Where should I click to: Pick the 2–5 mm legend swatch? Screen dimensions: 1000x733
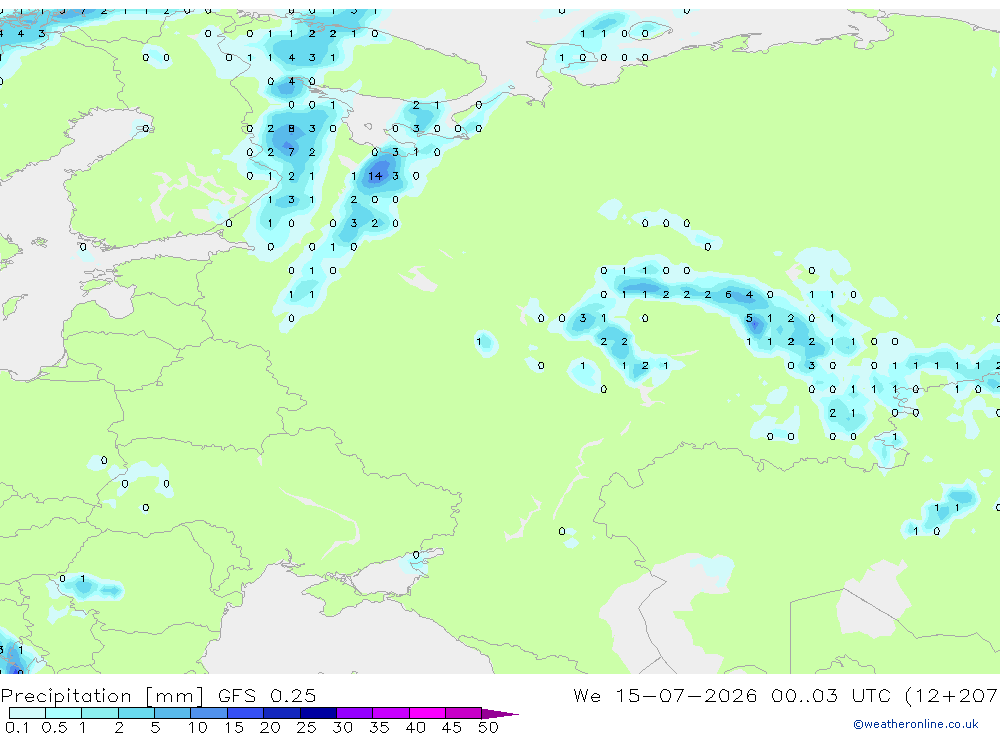coord(136,713)
